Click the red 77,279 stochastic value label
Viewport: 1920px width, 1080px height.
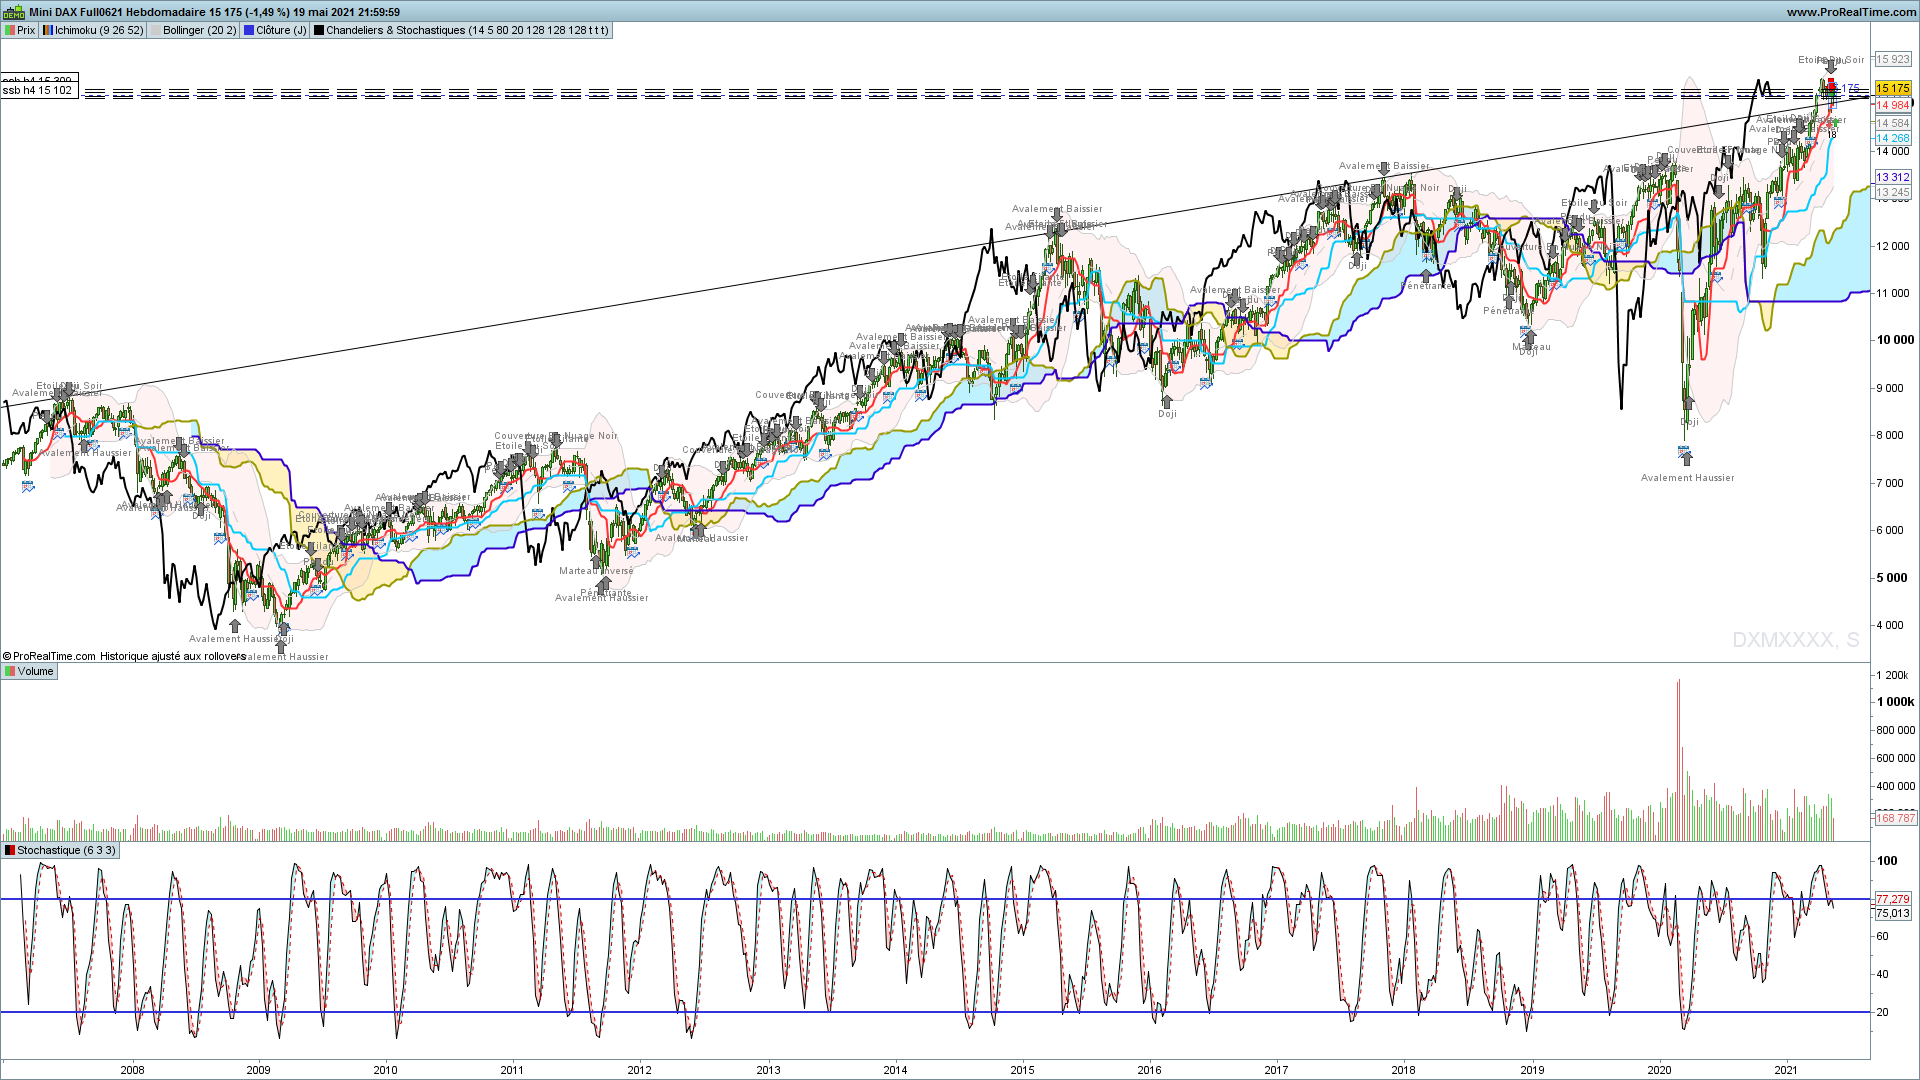point(1893,899)
